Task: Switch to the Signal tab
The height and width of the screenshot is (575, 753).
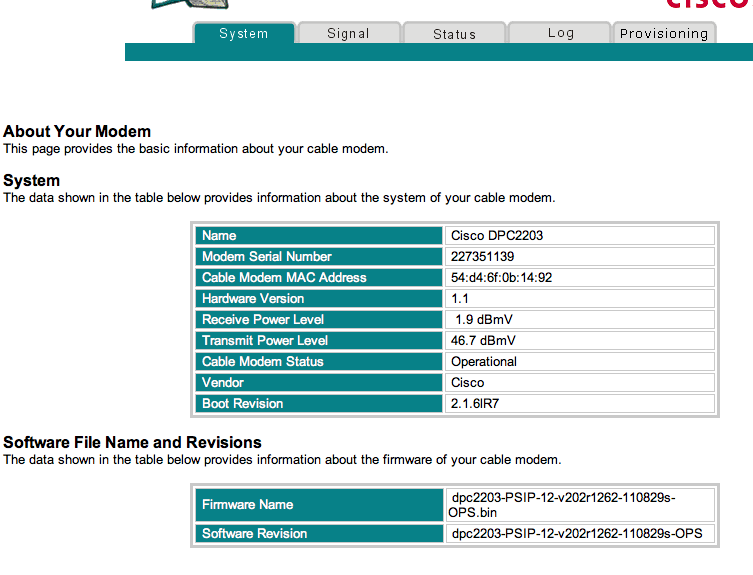Action: point(349,33)
